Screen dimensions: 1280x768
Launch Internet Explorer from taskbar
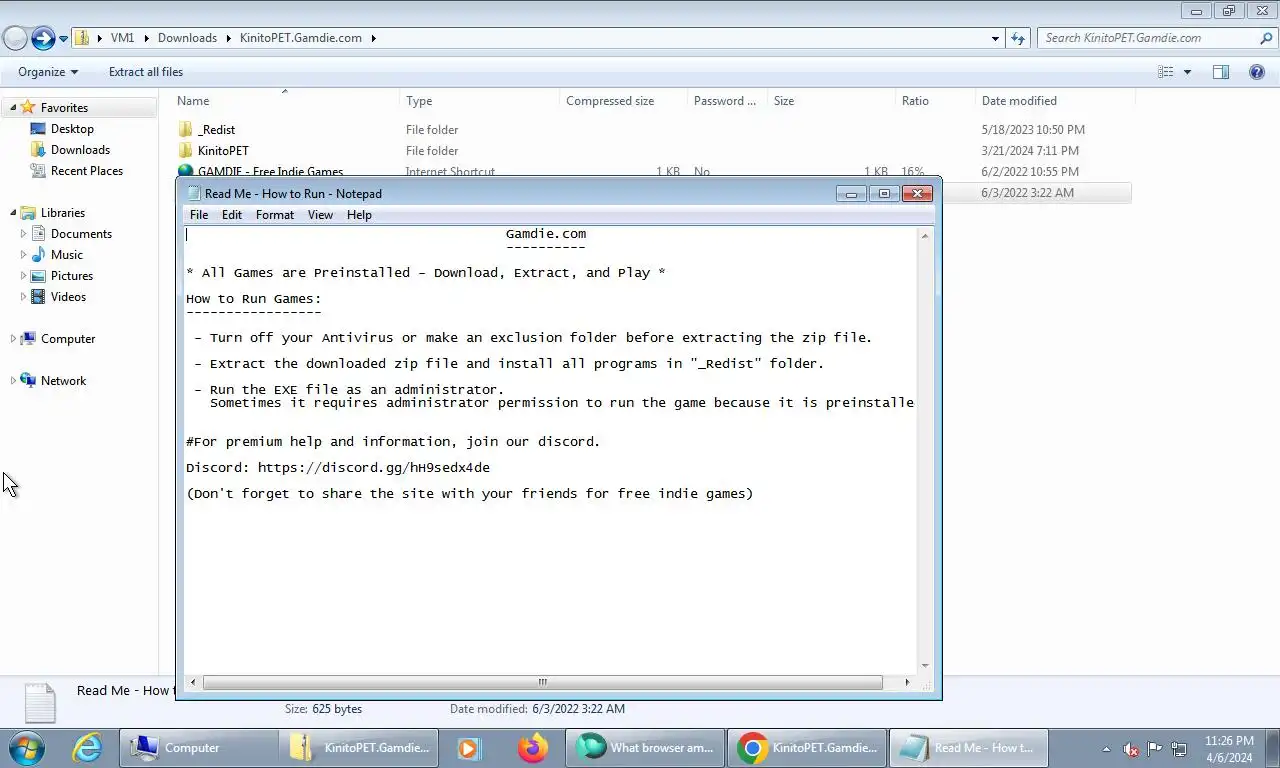pos(87,747)
